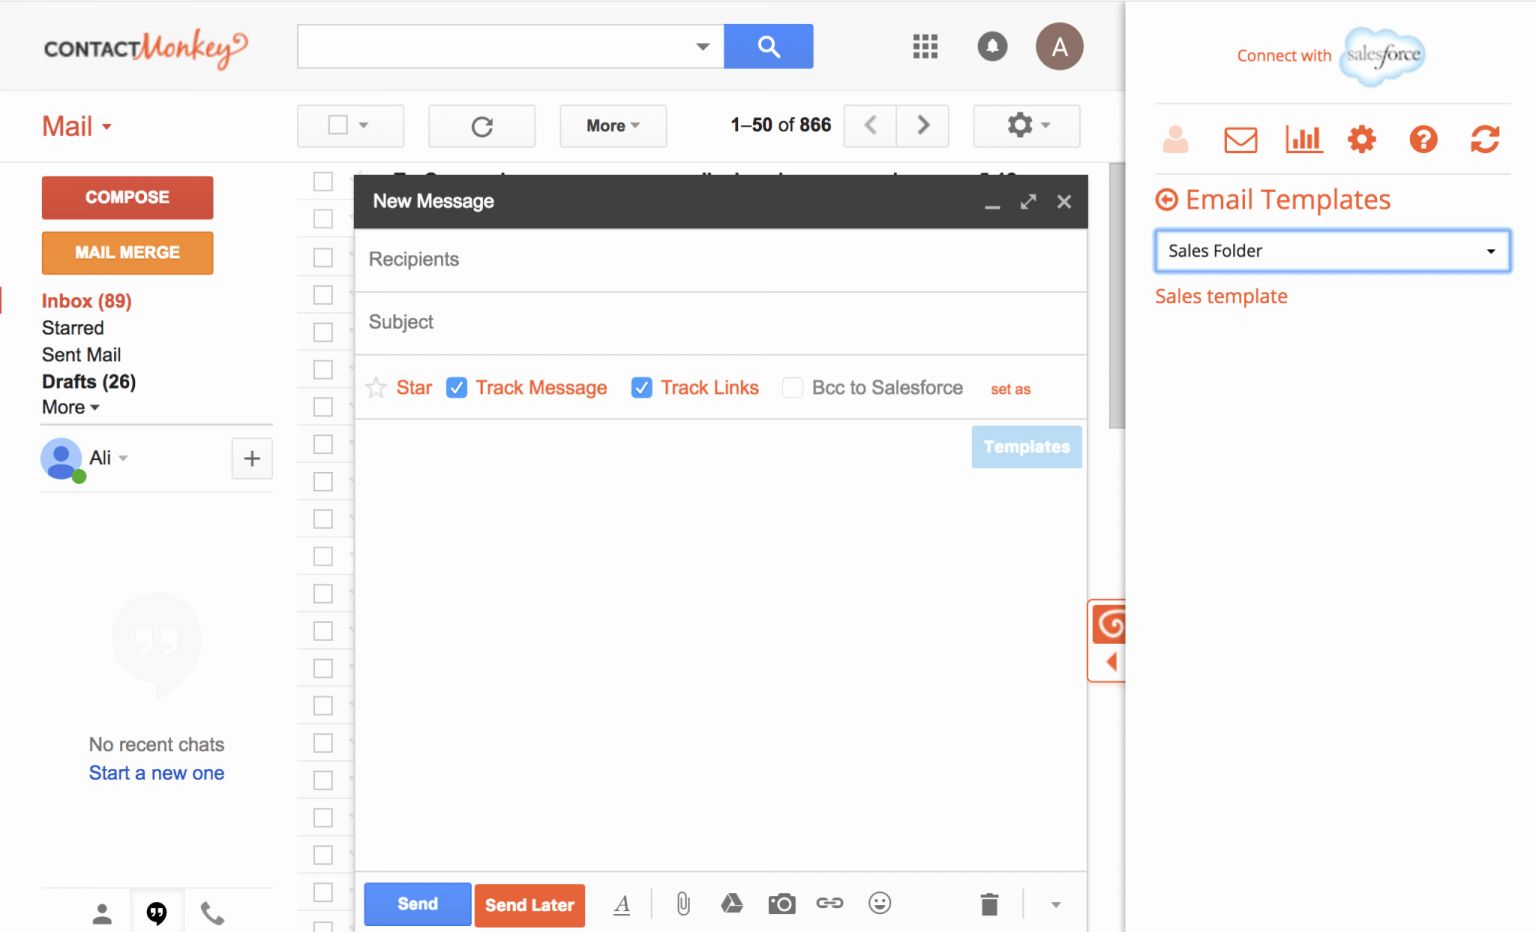Open the settings gear dropdown in the mail toolbar
Screen dimensions: 1536x932
1027,126
